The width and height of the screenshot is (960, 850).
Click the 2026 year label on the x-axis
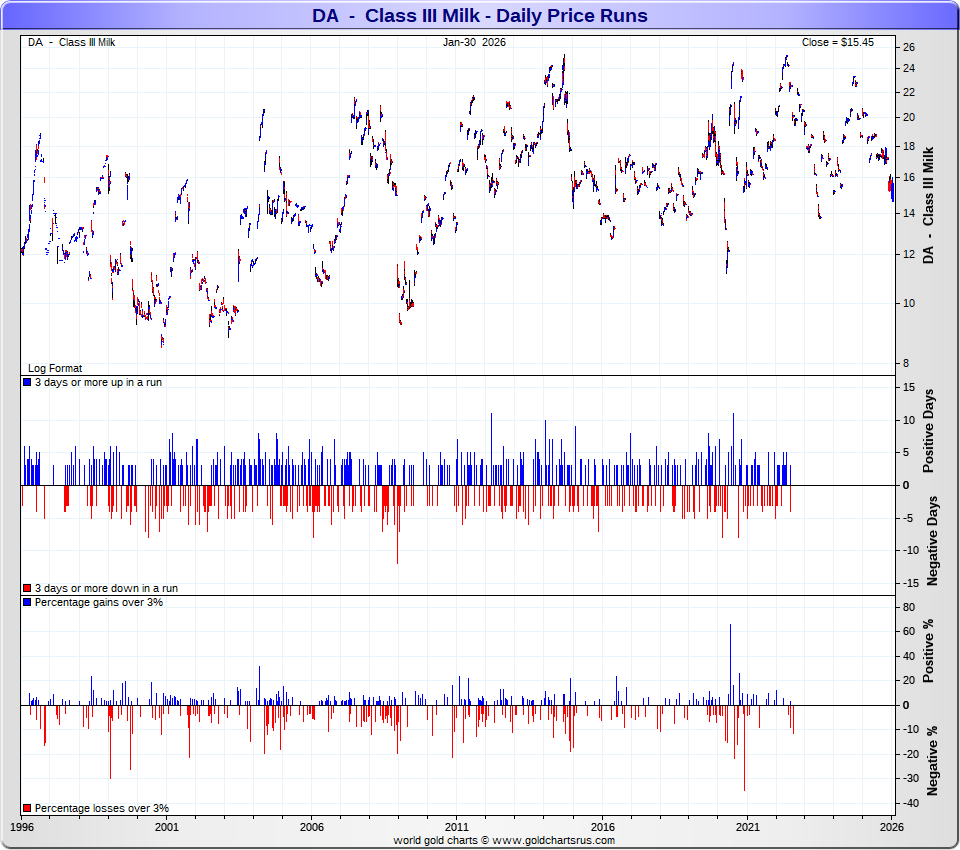click(892, 828)
